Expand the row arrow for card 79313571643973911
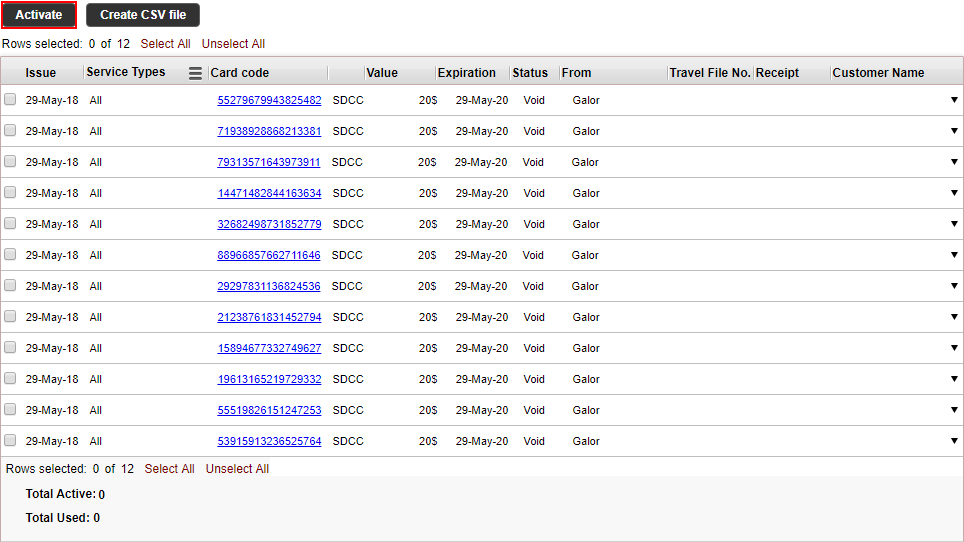Screen dimensions: 964x542 954,162
